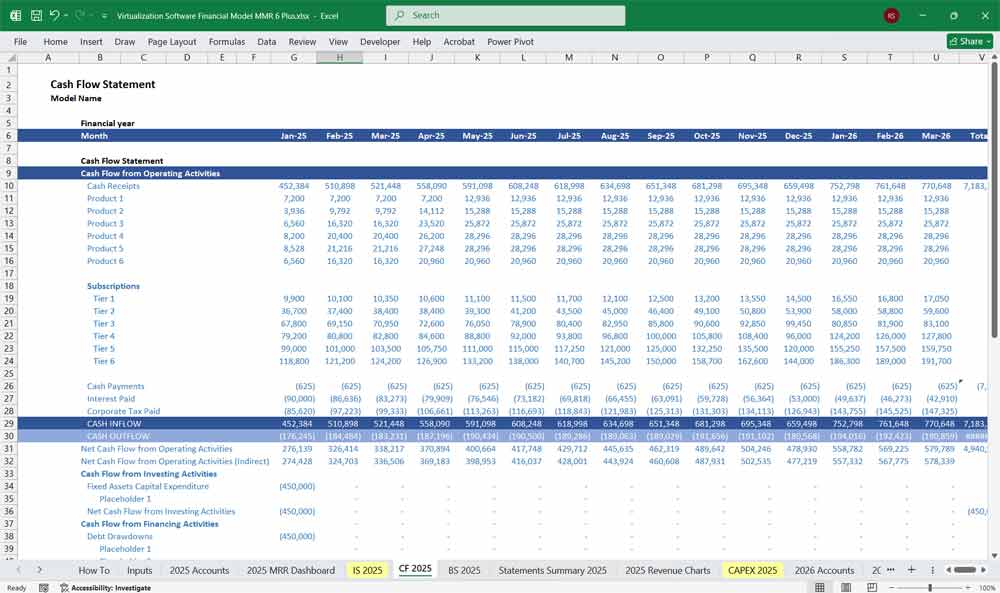Select column G header
1000x593 pixels.
point(293,57)
